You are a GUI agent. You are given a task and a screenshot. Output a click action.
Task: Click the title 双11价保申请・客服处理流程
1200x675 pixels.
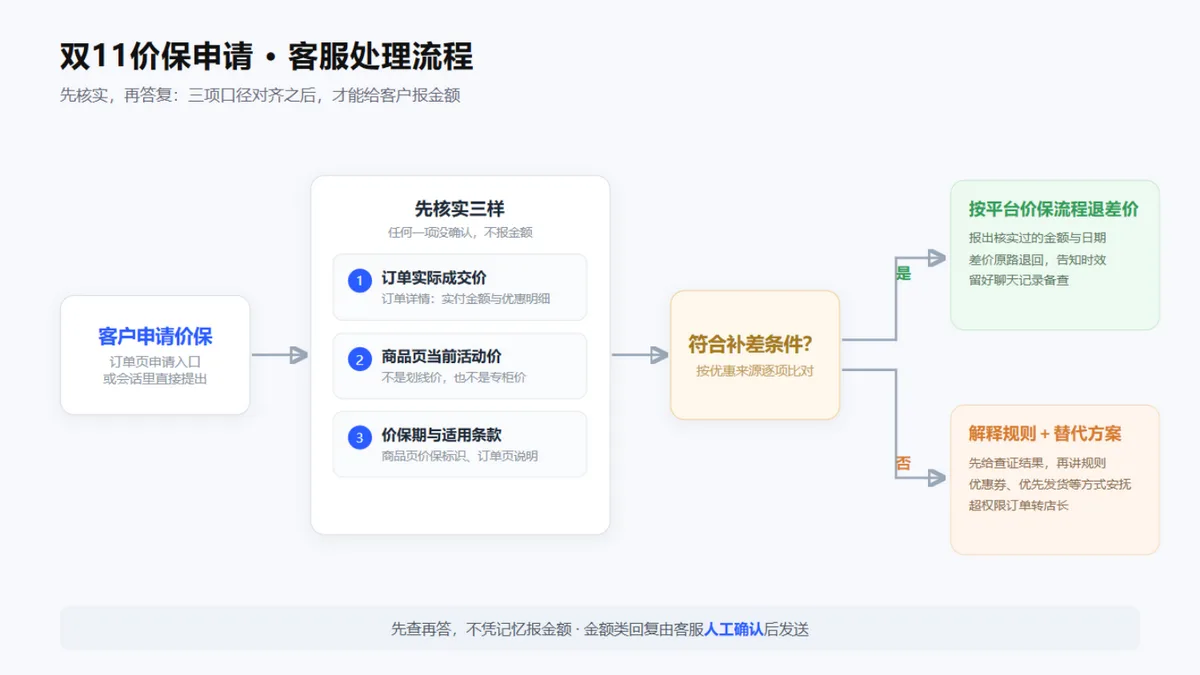pyautogui.click(x=267, y=56)
